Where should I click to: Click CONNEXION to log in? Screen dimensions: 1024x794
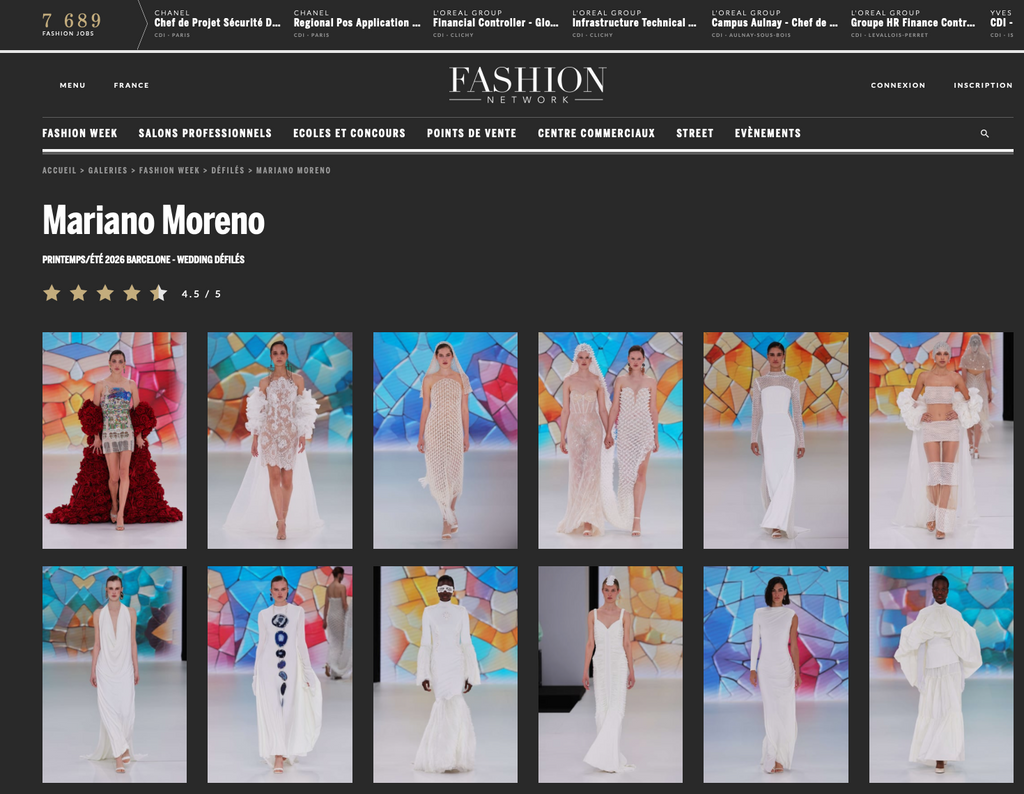898,86
